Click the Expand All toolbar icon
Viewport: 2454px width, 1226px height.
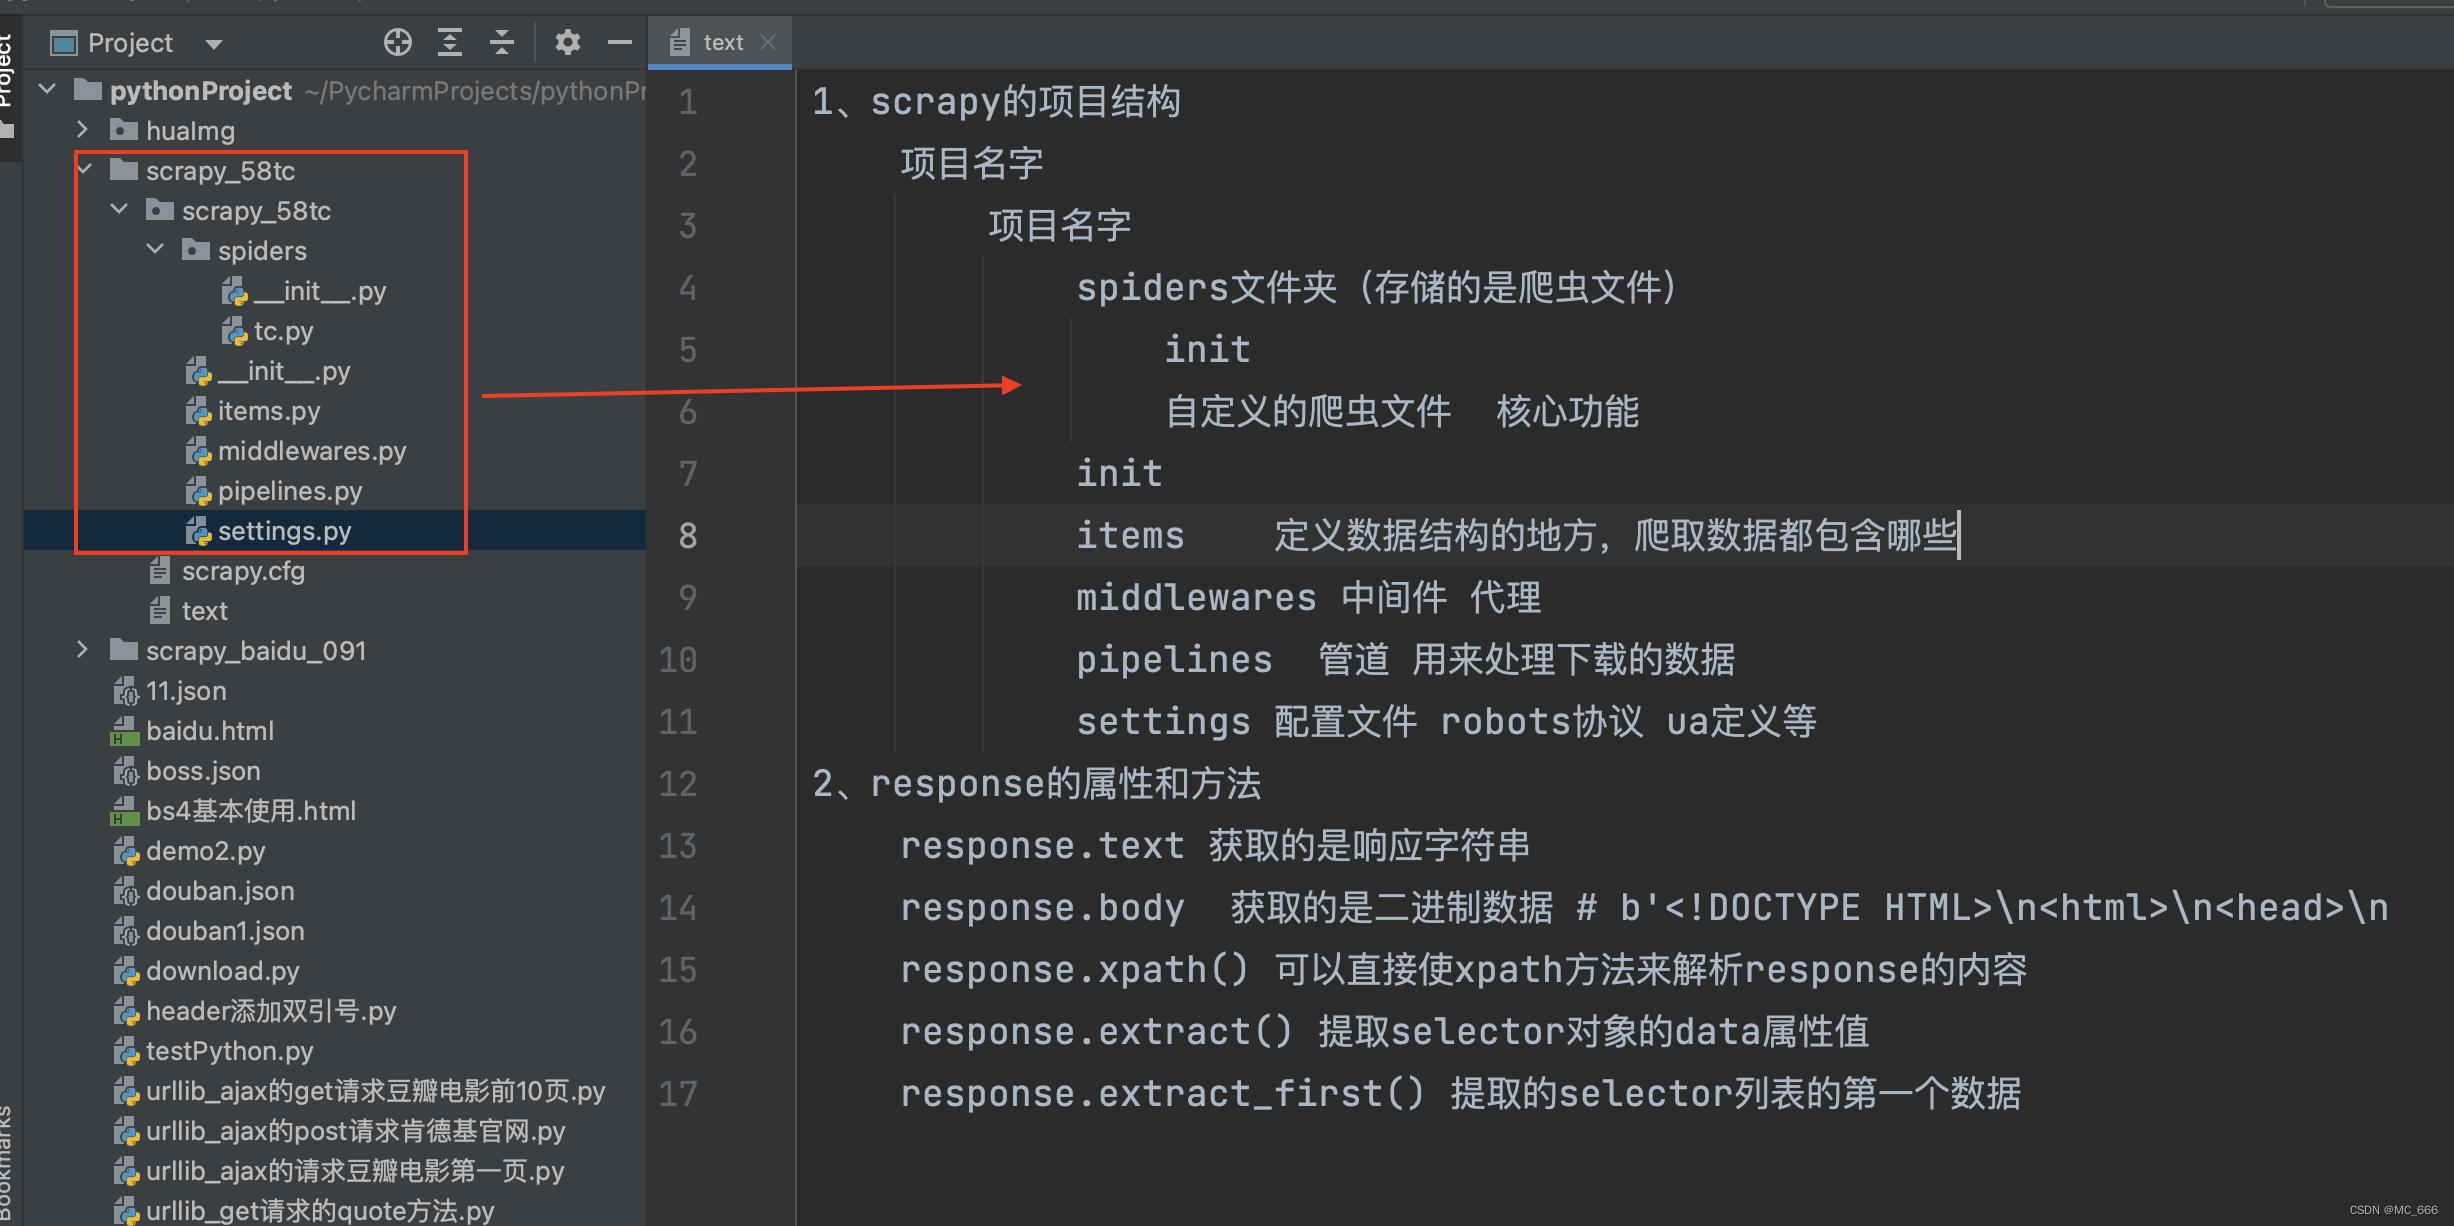coord(450,42)
